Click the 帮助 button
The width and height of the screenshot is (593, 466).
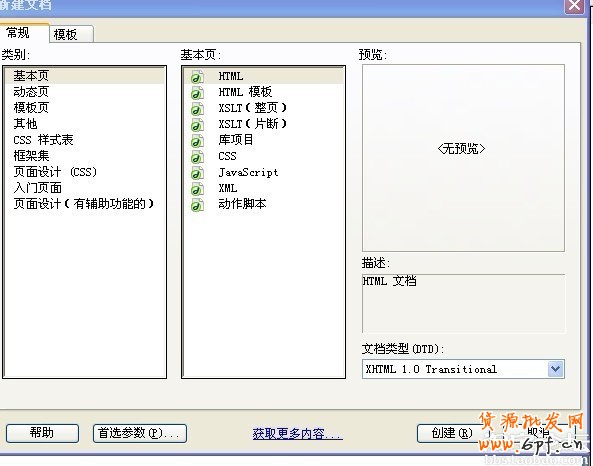(x=42, y=433)
